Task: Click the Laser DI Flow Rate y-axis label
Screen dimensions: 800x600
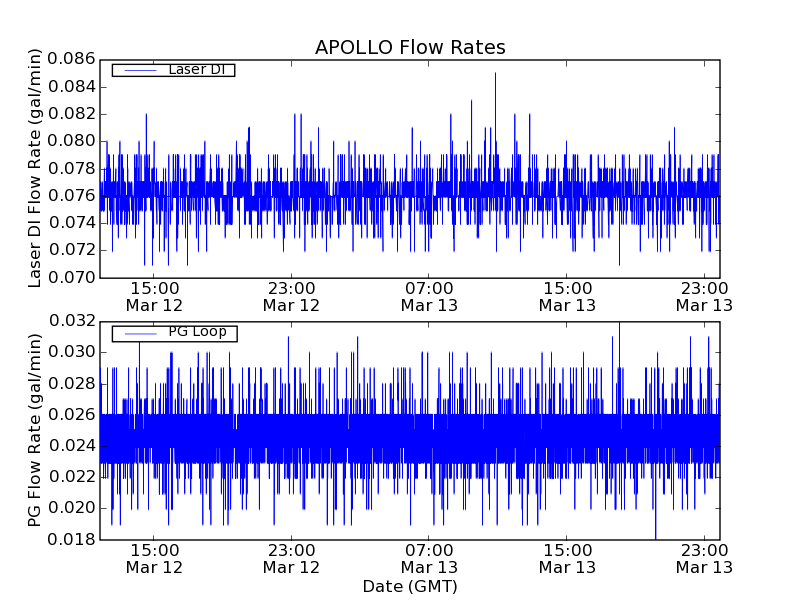Action: pyautogui.click(x=35, y=168)
